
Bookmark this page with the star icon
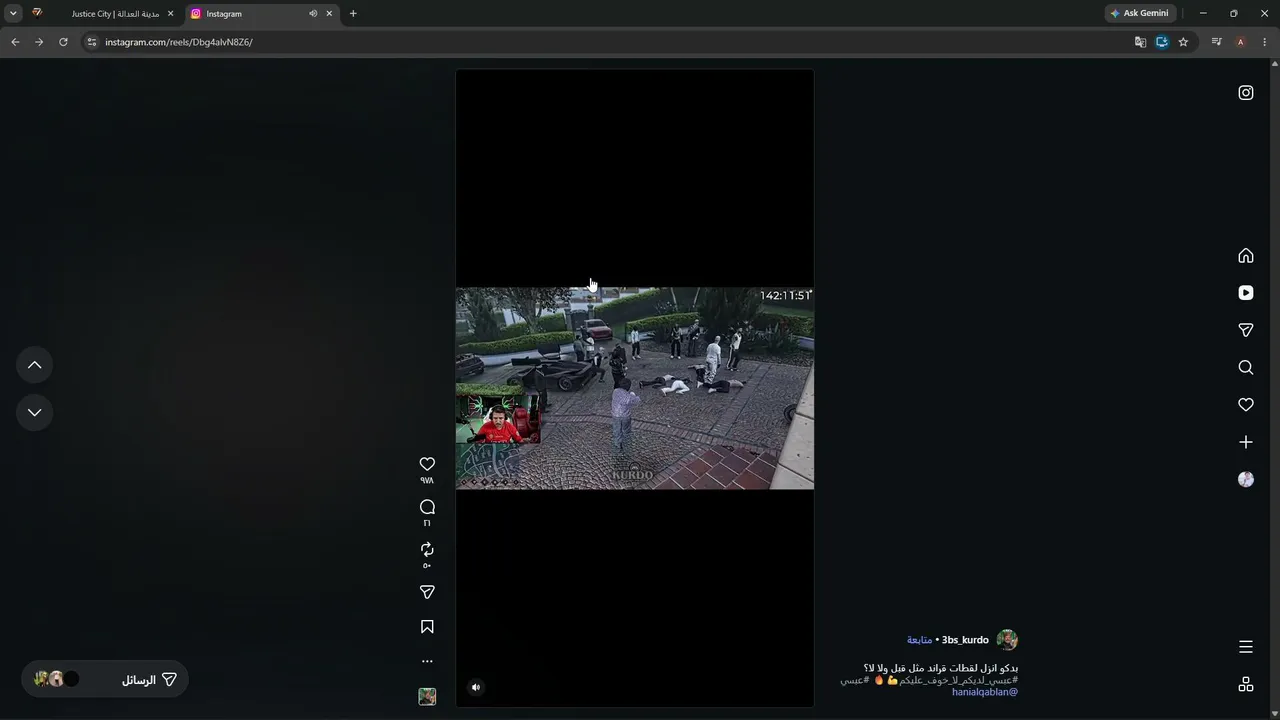pos(1183,42)
